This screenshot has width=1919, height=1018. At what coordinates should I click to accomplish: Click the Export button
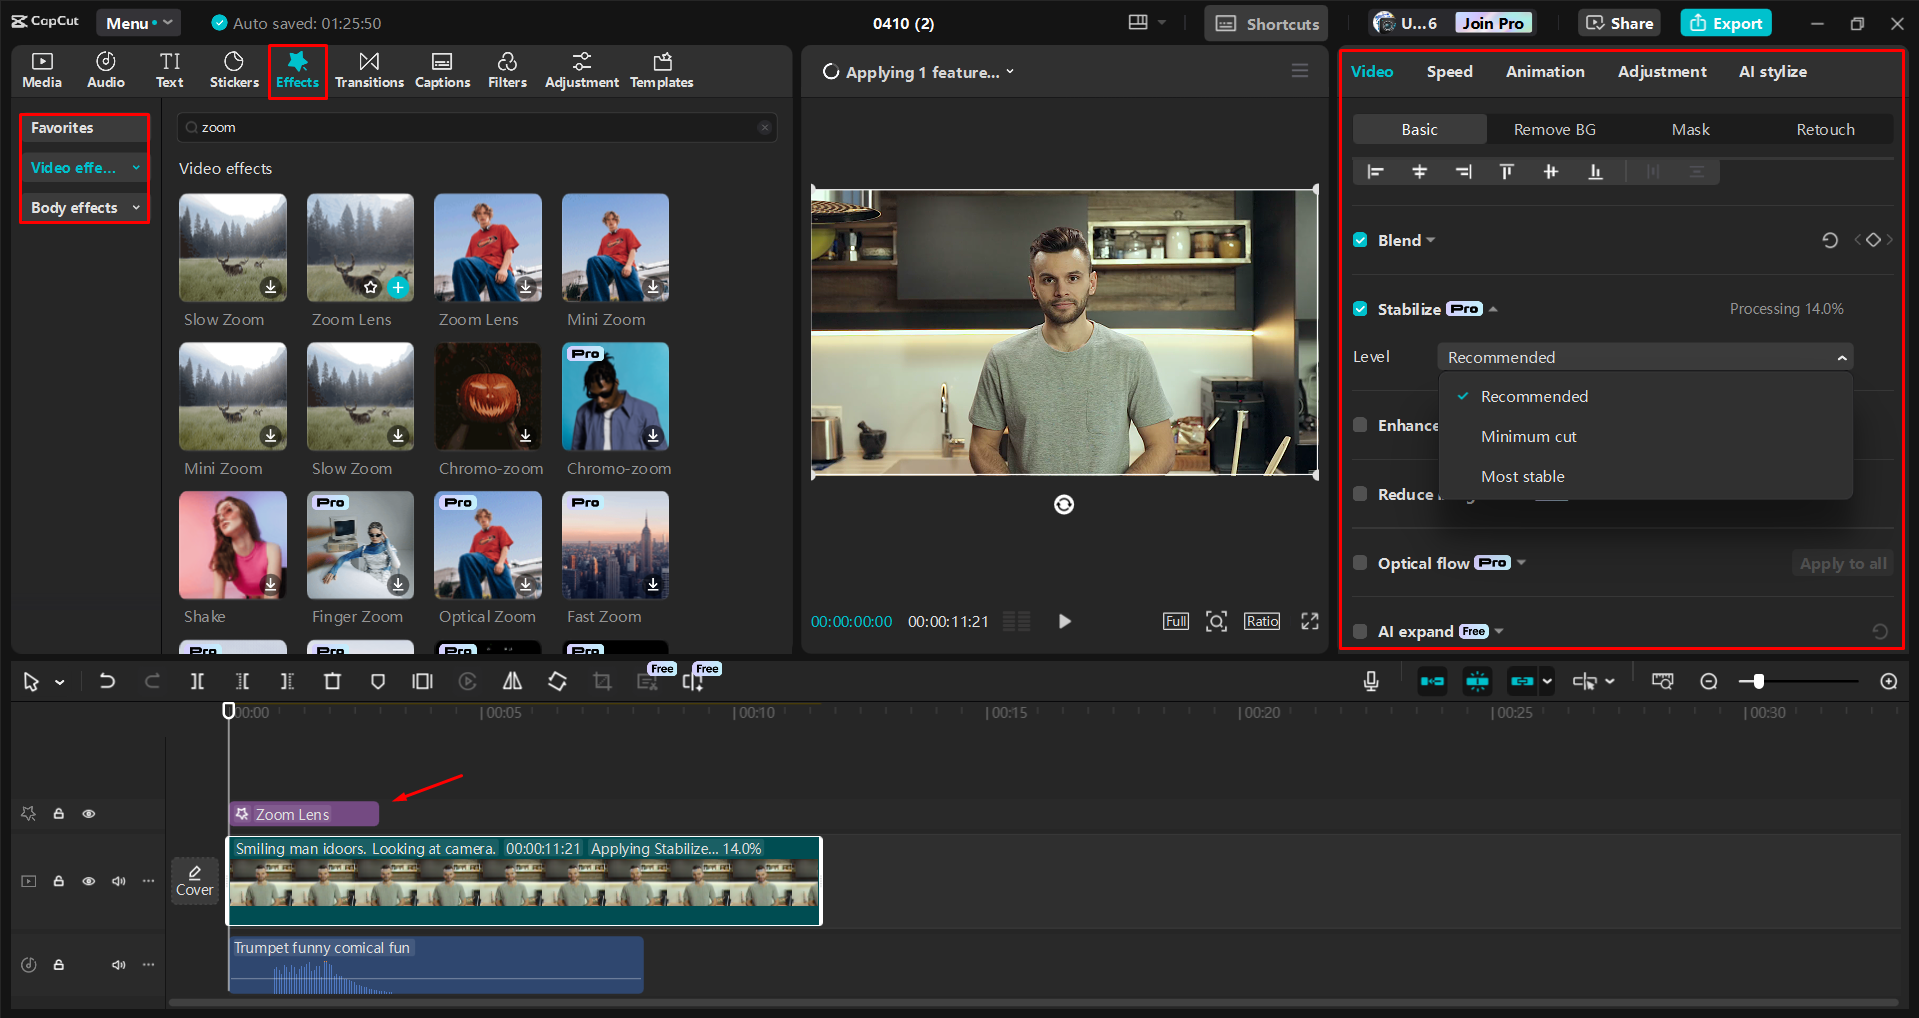coord(1725,22)
